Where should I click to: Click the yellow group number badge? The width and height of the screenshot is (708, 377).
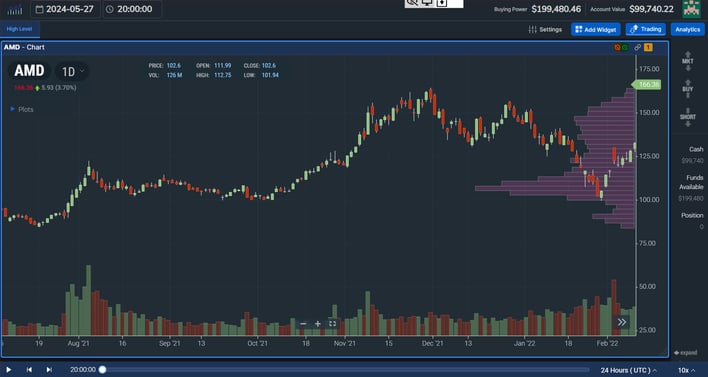point(648,47)
